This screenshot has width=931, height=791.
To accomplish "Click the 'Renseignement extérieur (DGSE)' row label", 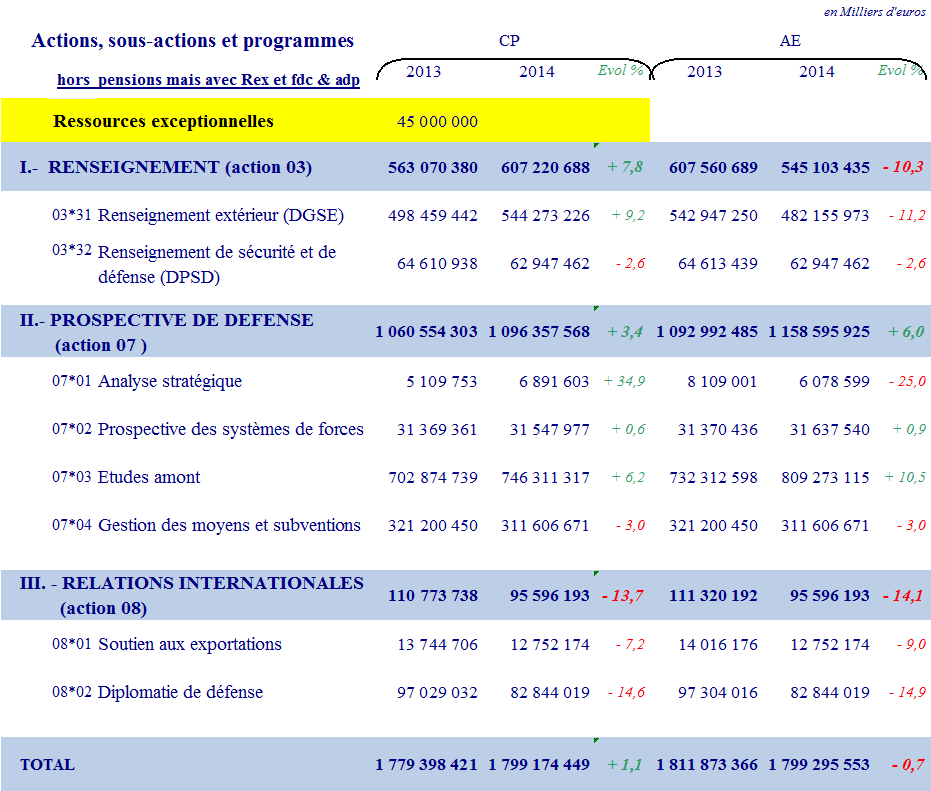I will (x=220, y=215).
